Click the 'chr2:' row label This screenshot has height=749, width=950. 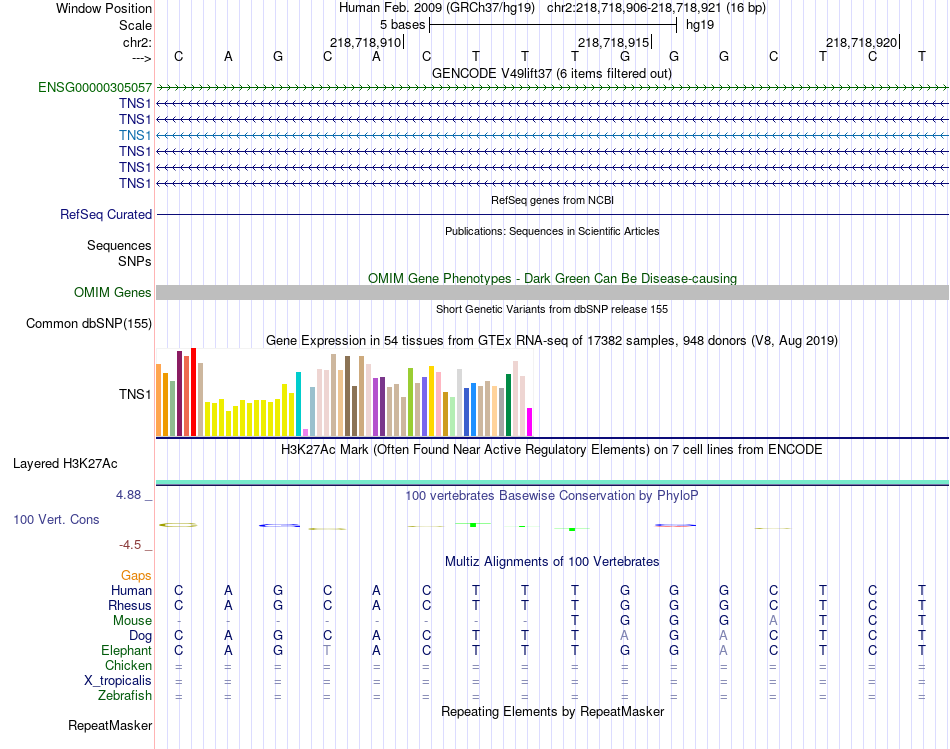tap(137, 42)
